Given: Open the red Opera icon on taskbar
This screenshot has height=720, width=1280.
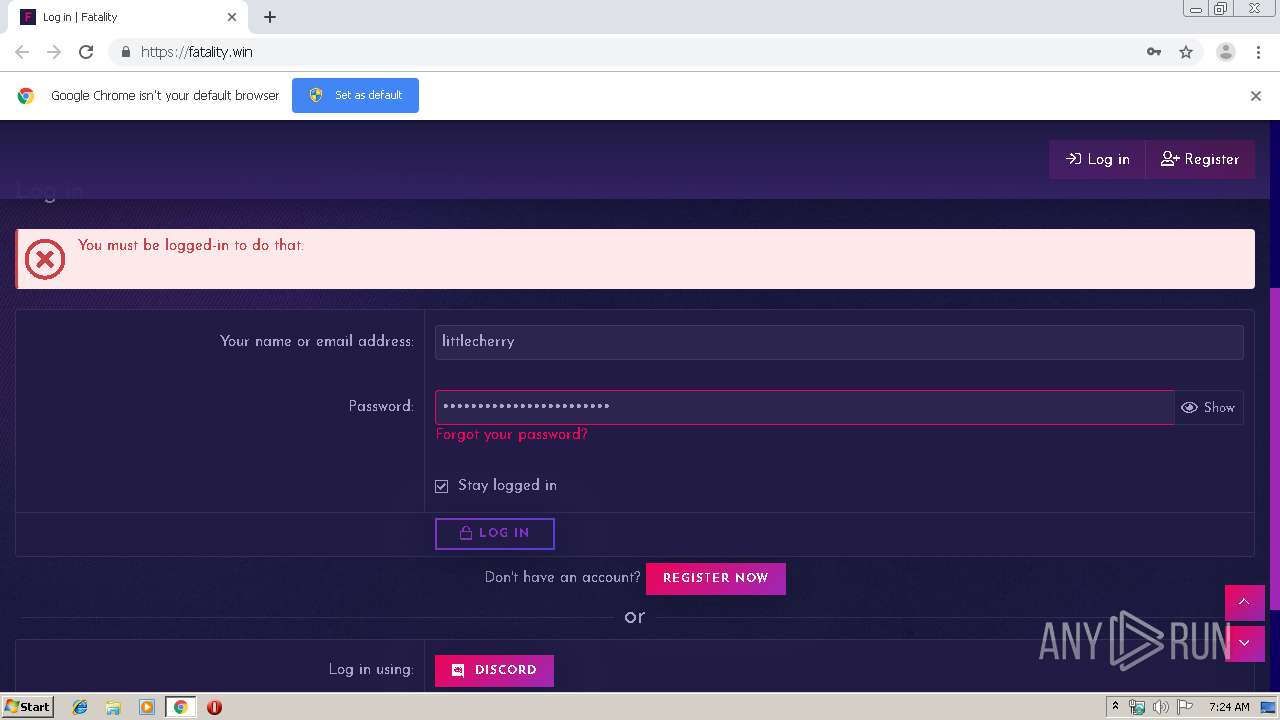Looking at the screenshot, I should [214, 707].
